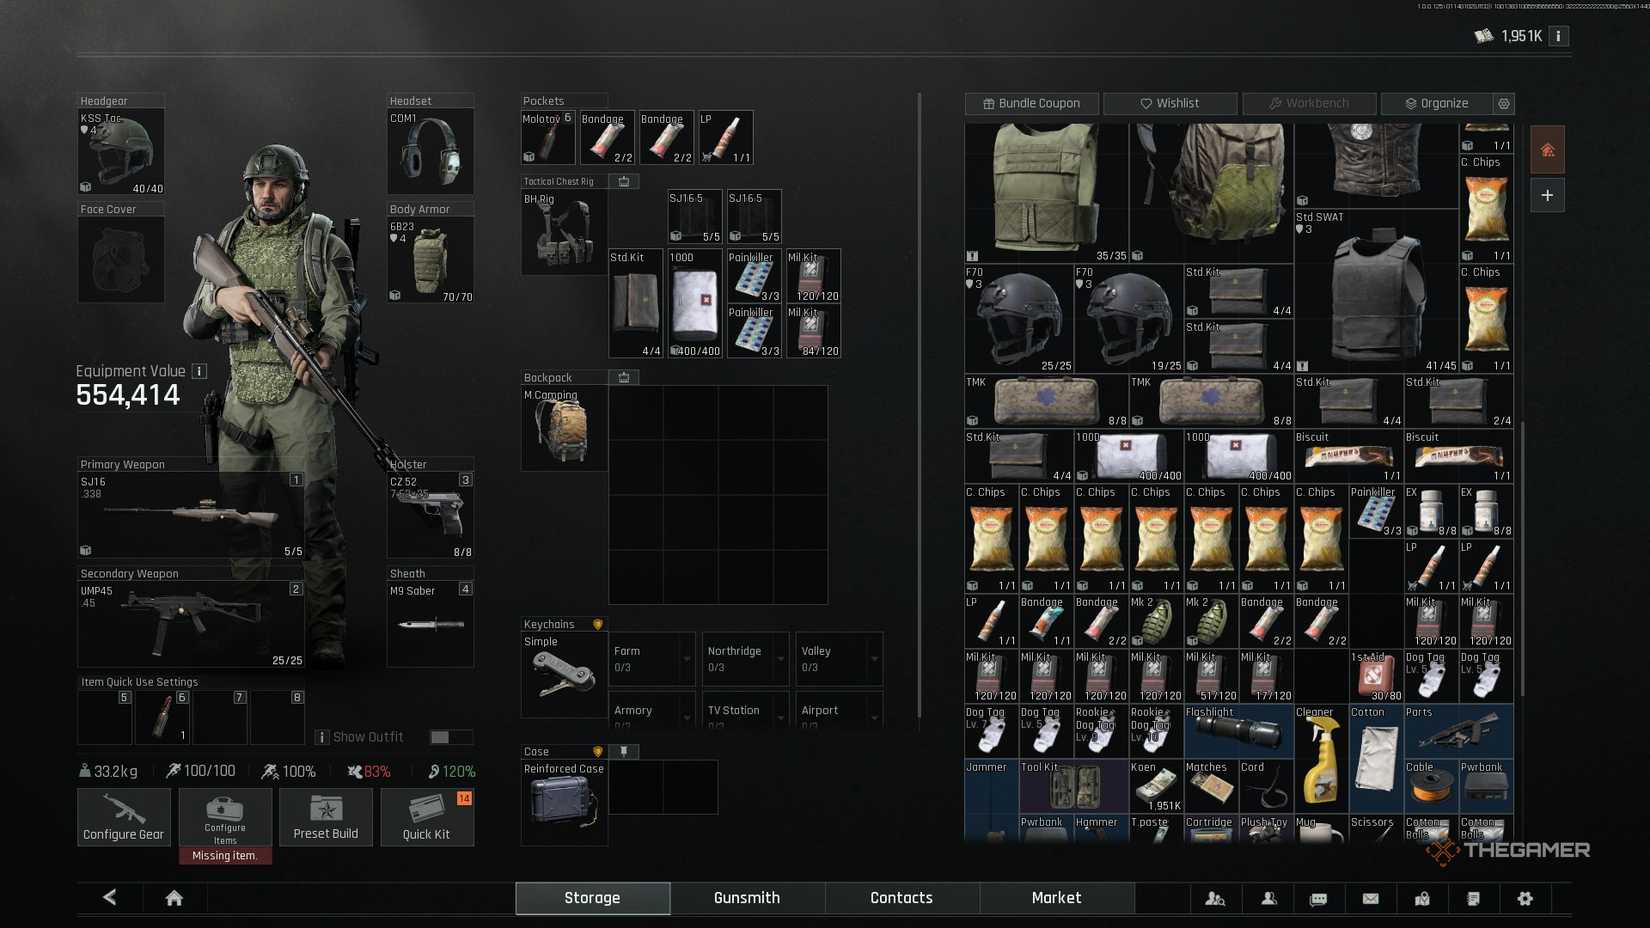This screenshot has width=1650, height=928.
Task: Open the gear icon next to Organize
Action: [x=1503, y=104]
